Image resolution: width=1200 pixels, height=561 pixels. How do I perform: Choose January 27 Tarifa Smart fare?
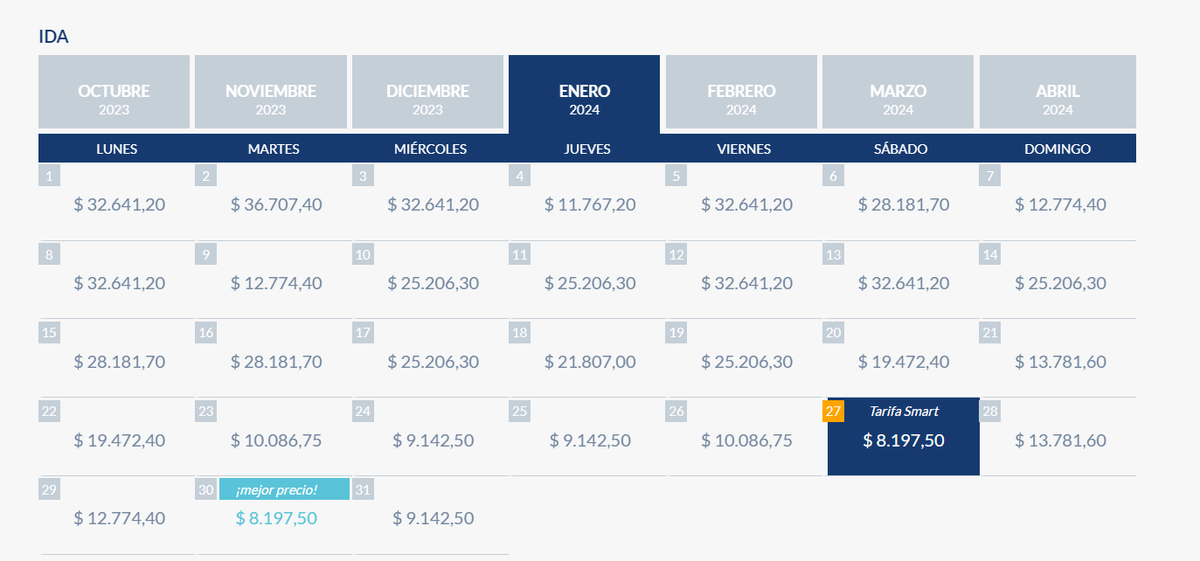coord(903,440)
